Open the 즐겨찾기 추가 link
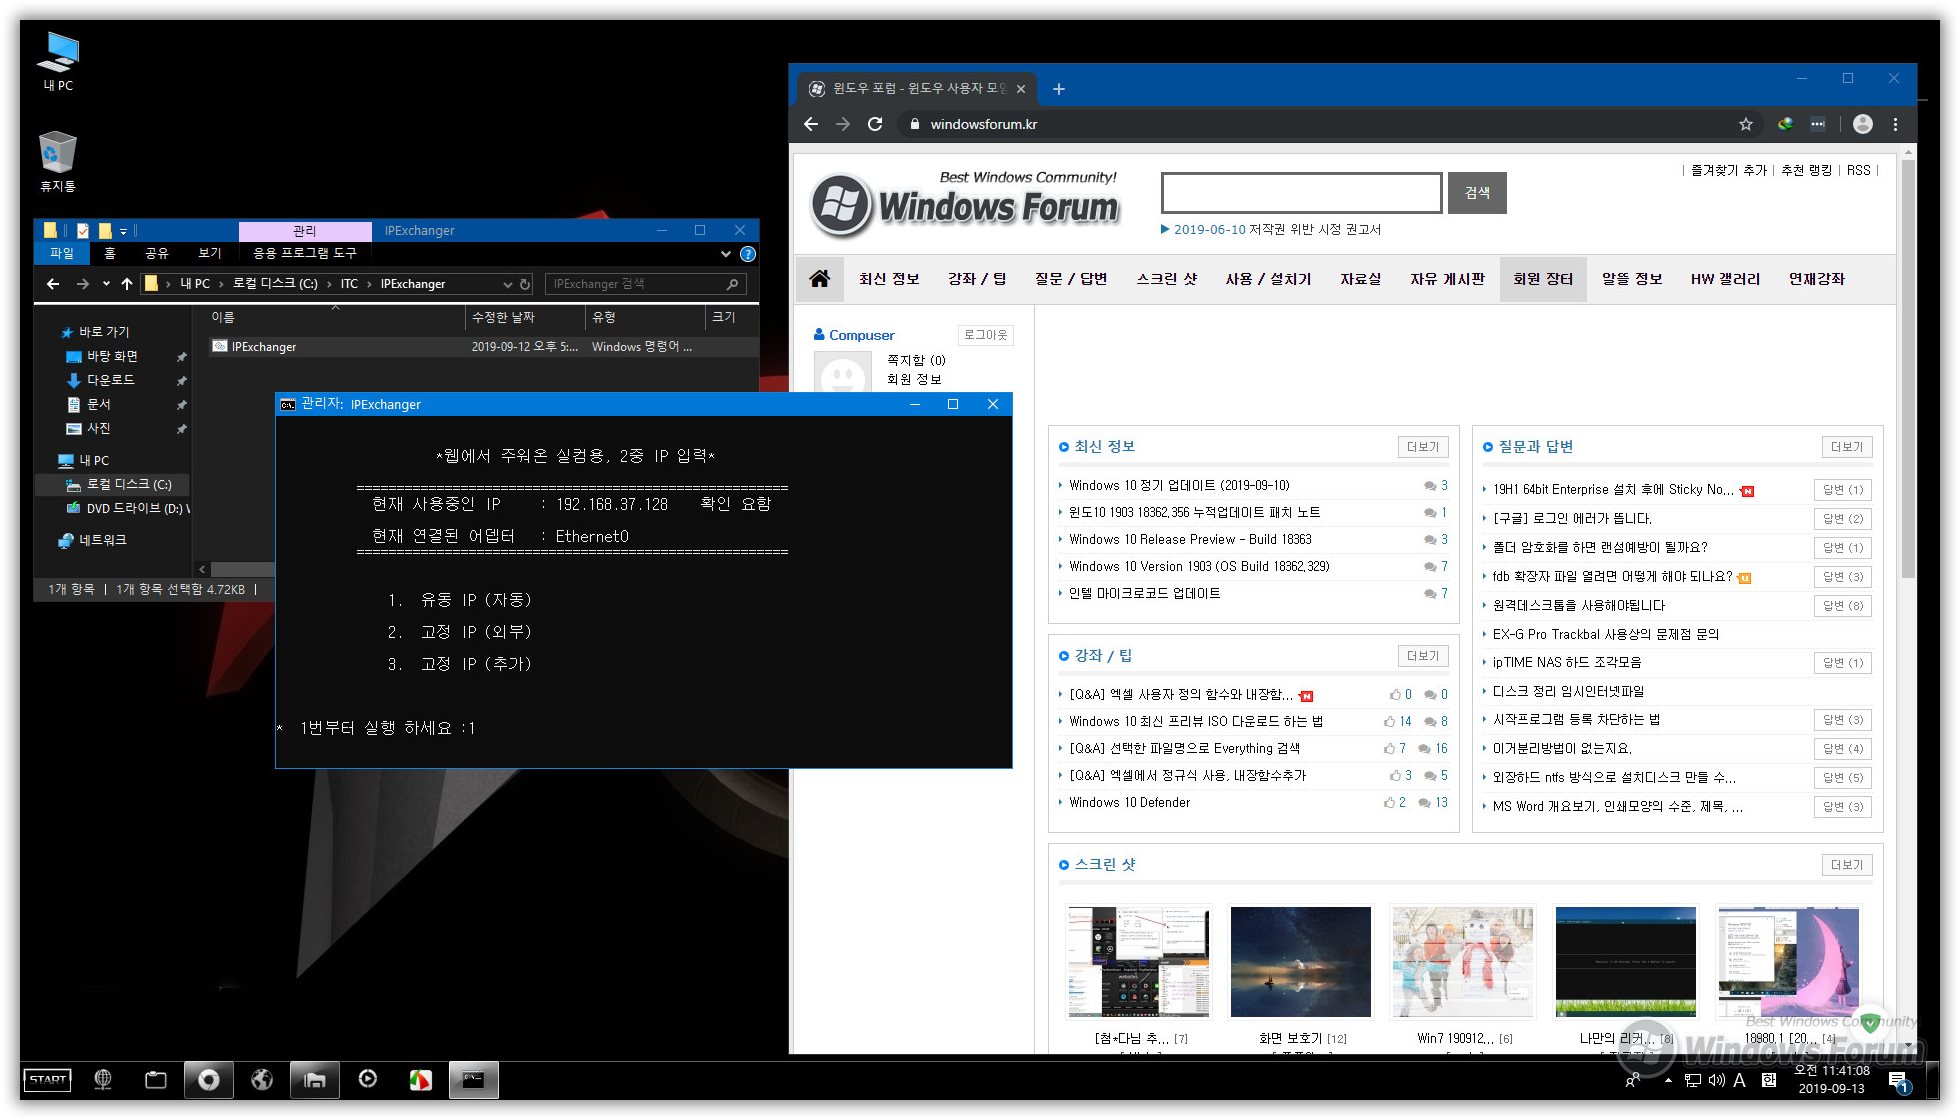 click(1728, 171)
